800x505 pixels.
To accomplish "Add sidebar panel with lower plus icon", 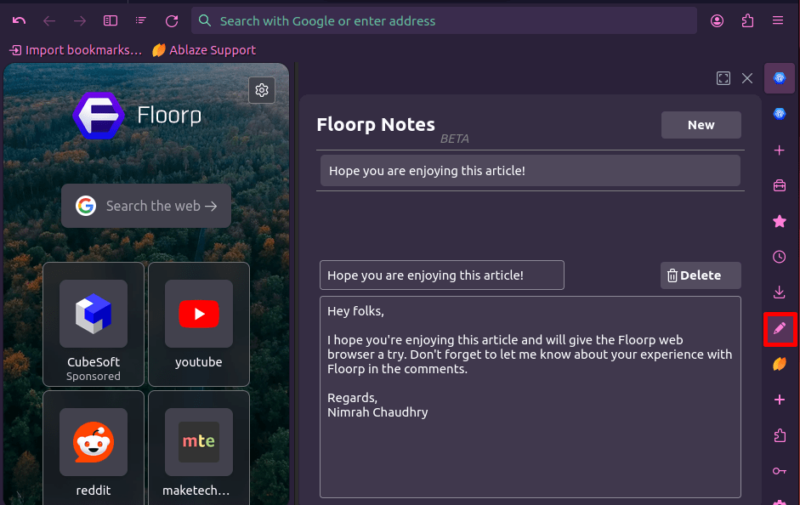I will [779, 399].
